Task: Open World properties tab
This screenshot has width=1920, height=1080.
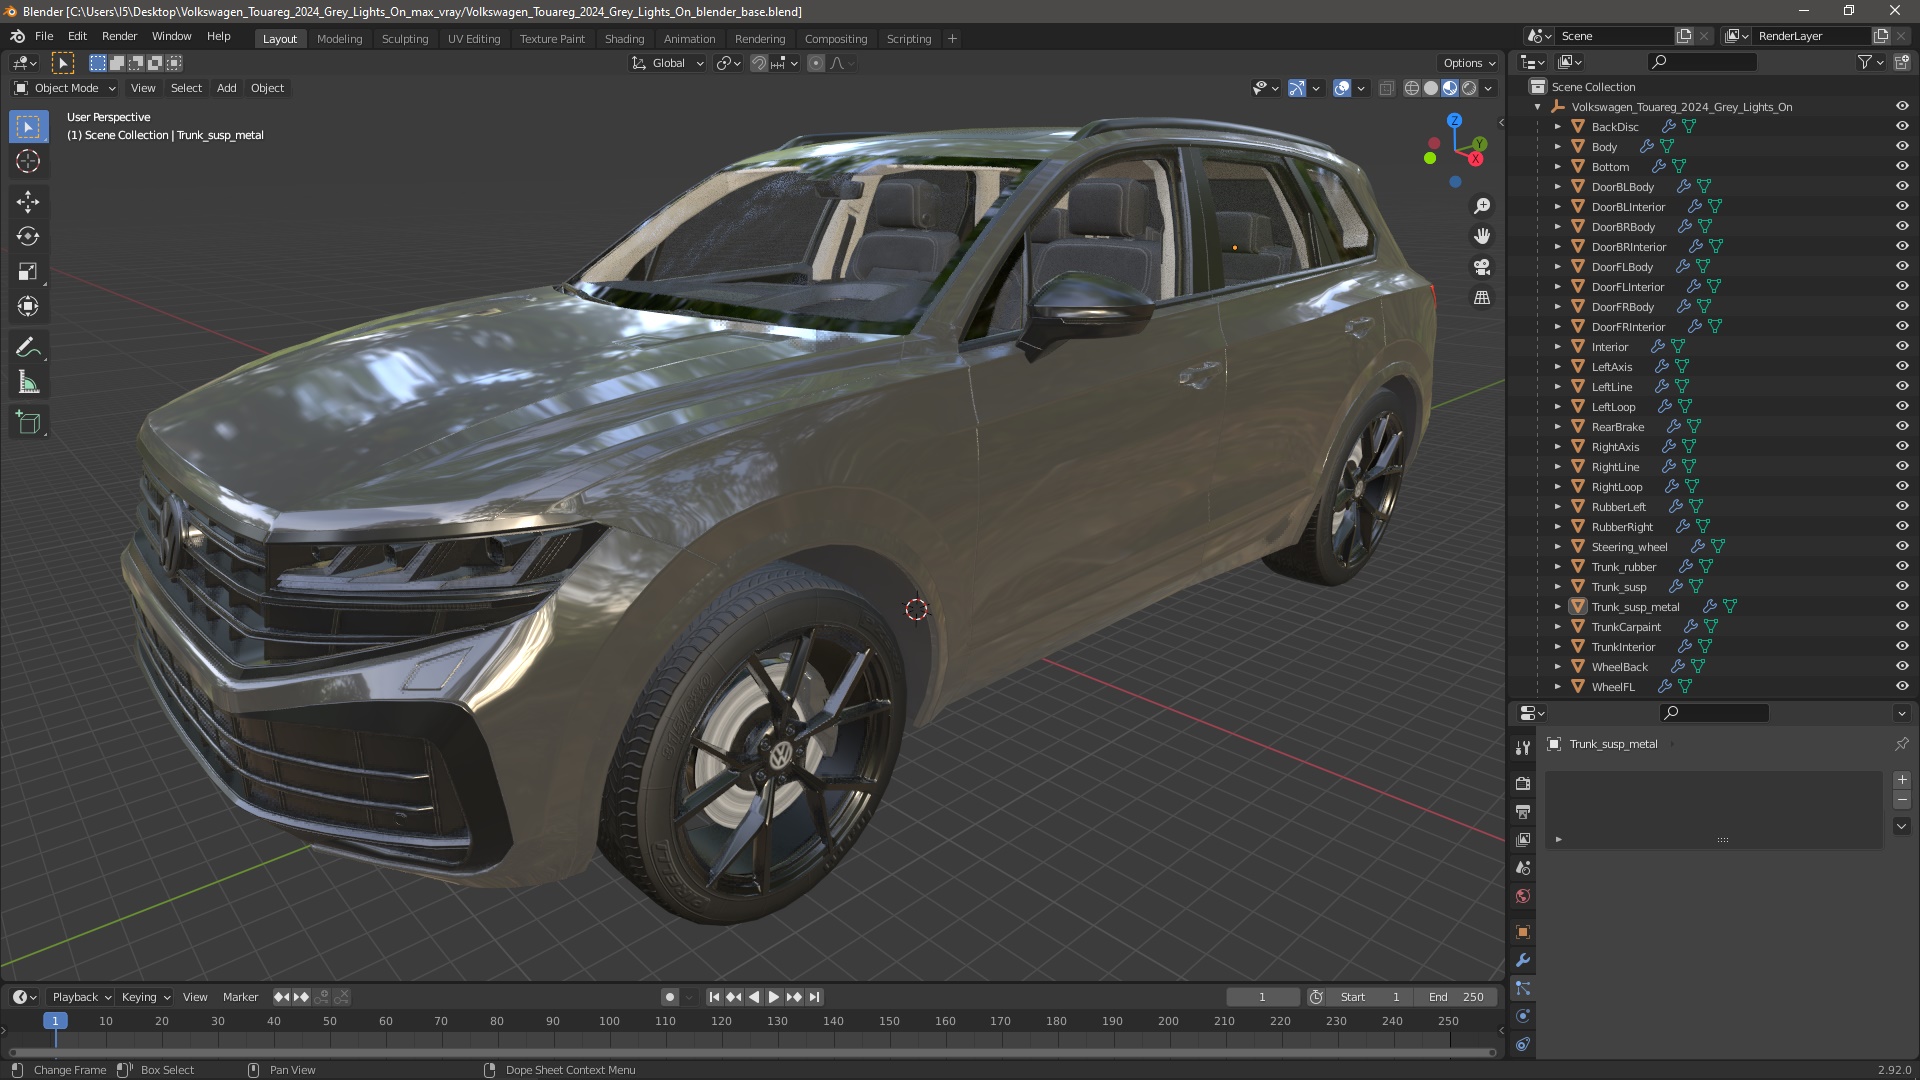Action: 1523,896
